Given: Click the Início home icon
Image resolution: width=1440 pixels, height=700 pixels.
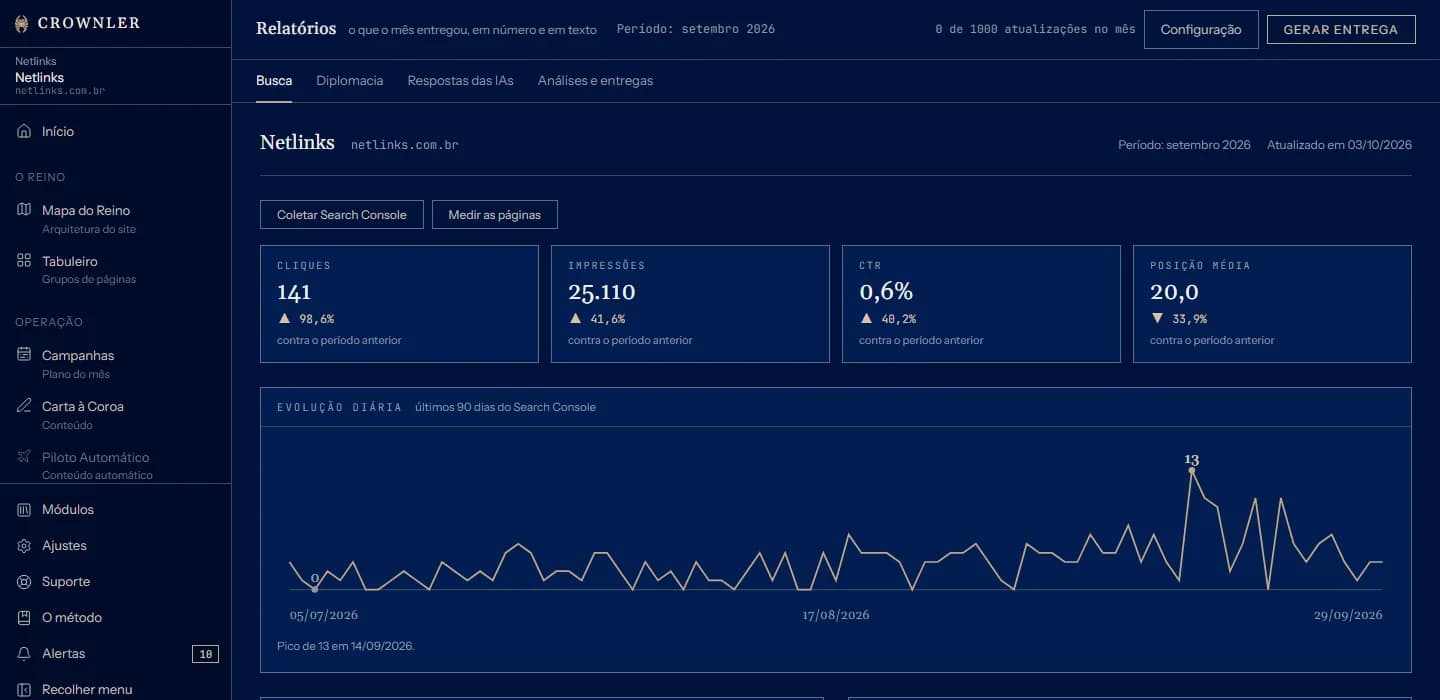Looking at the screenshot, I should coord(24,131).
